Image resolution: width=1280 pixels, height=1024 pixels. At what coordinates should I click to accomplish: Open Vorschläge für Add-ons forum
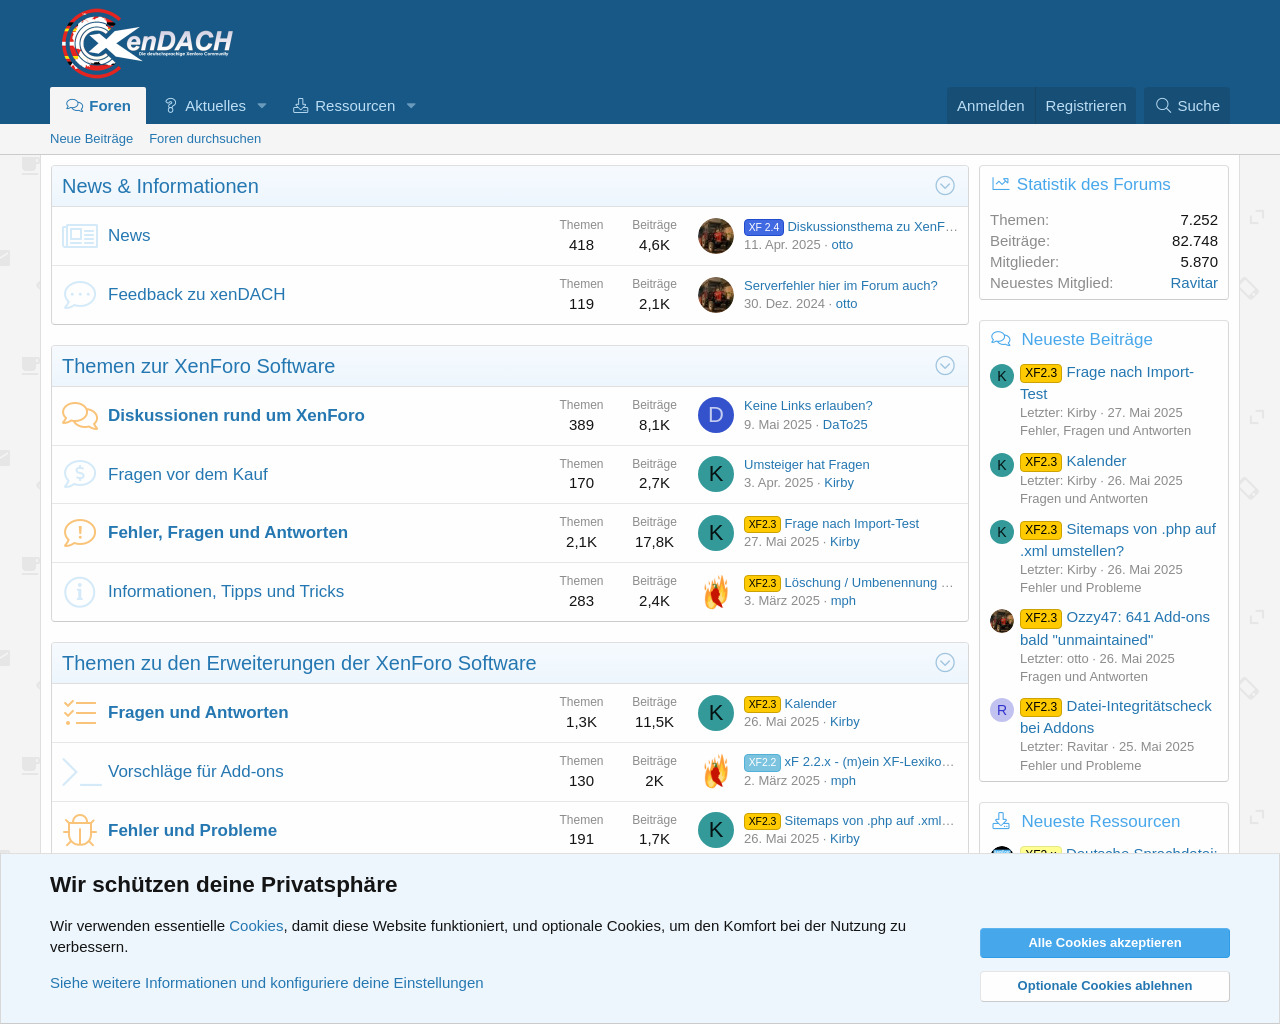click(196, 772)
